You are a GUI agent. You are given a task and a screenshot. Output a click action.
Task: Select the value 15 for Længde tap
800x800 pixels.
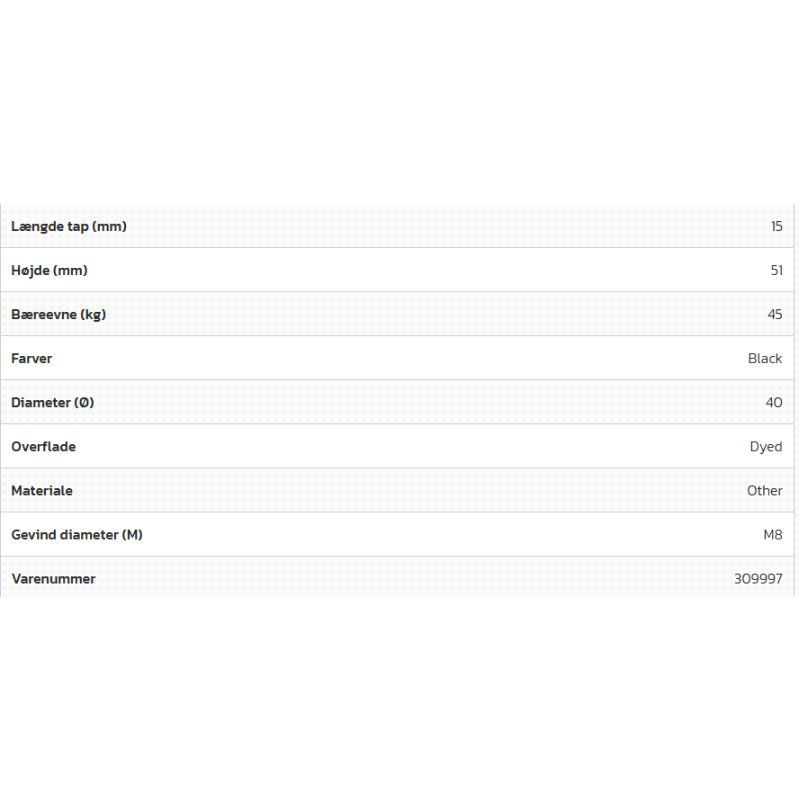(776, 226)
